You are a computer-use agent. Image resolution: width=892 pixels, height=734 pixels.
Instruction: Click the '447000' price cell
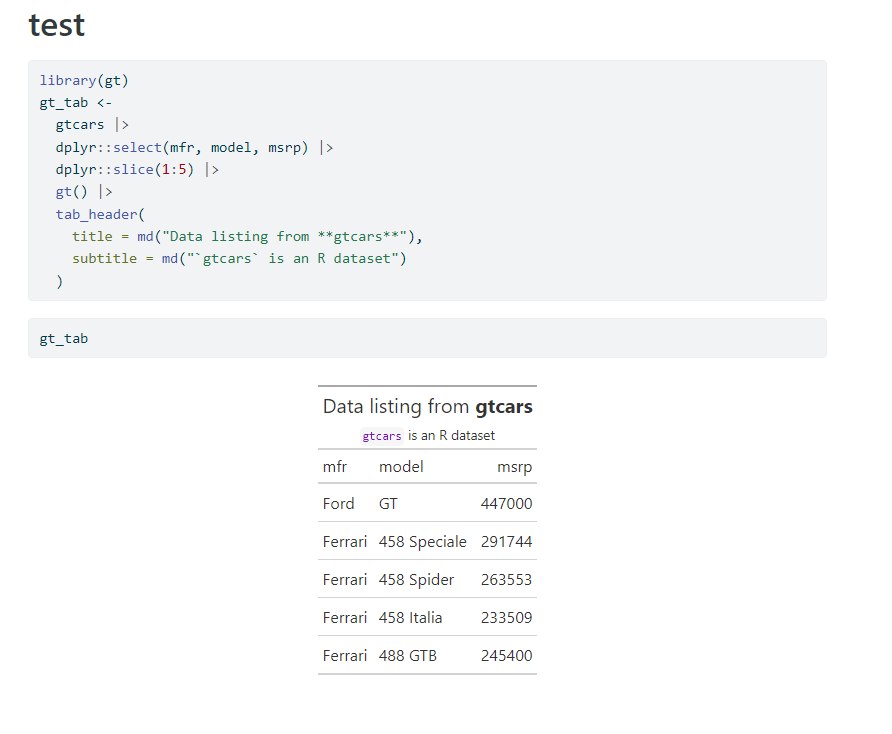pyautogui.click(x=506, y=504)
